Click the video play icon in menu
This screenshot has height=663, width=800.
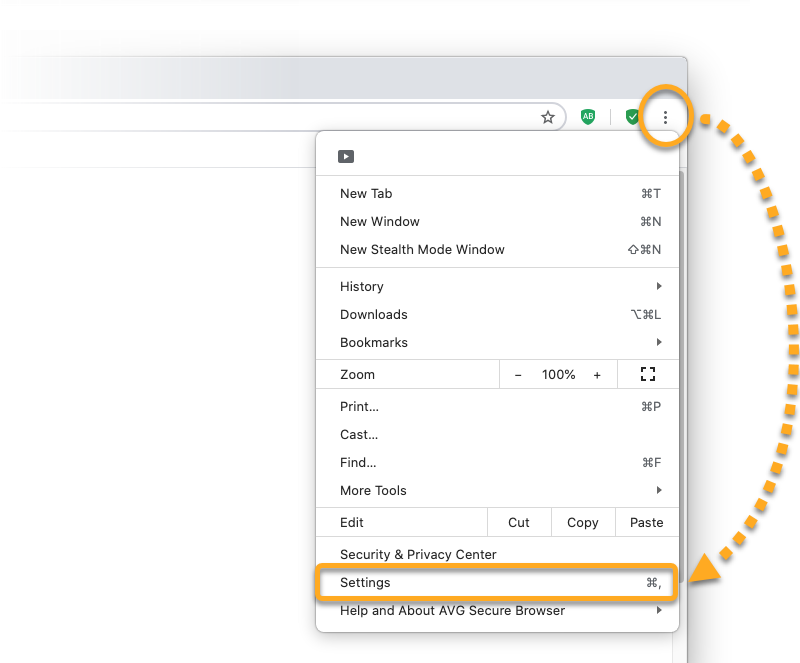346,156
